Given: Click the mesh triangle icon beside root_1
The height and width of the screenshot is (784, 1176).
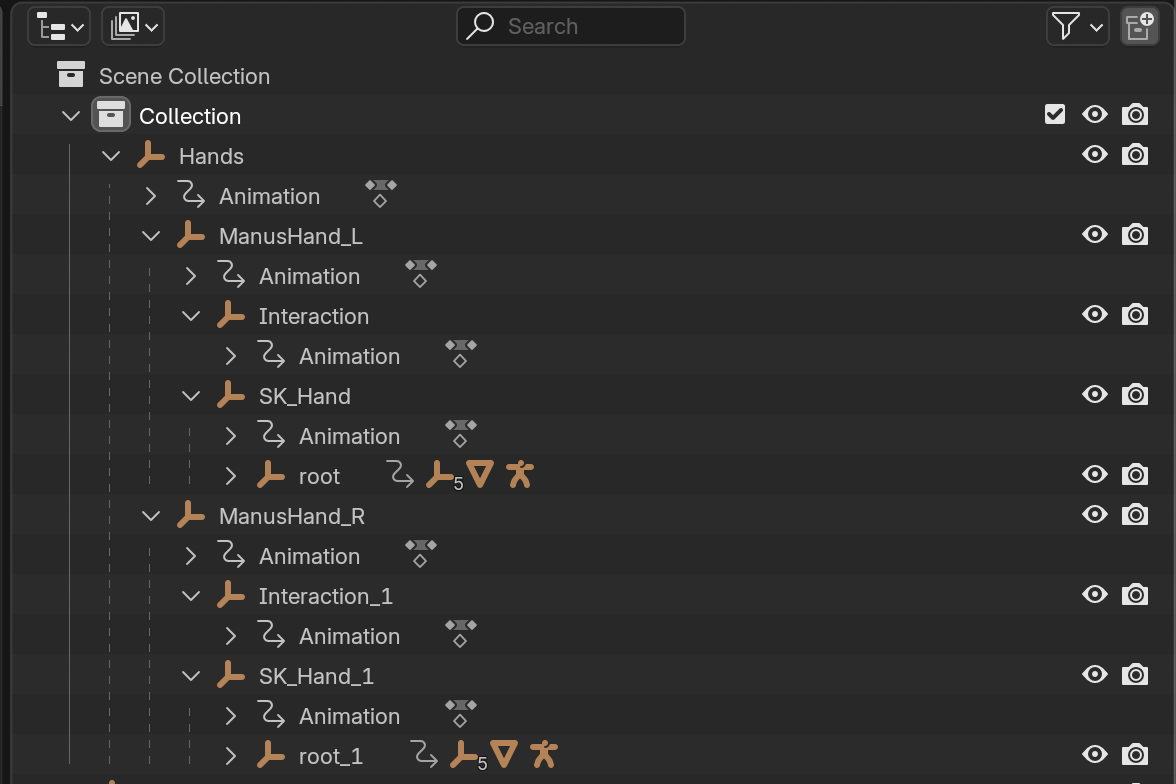Looking at the screenshot, I should click(504, 755).
